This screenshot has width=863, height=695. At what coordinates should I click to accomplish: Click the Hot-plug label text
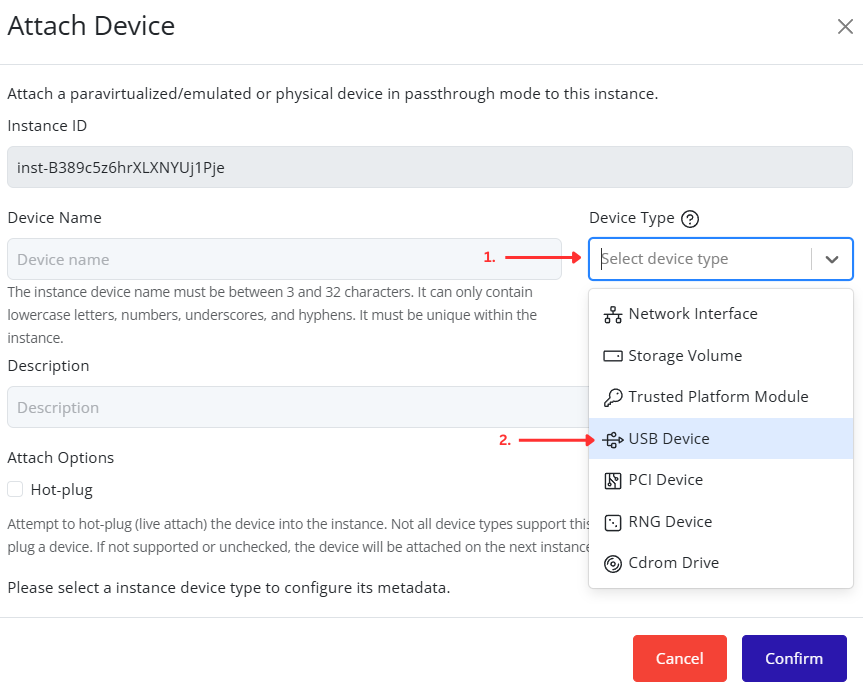(62, 490)
